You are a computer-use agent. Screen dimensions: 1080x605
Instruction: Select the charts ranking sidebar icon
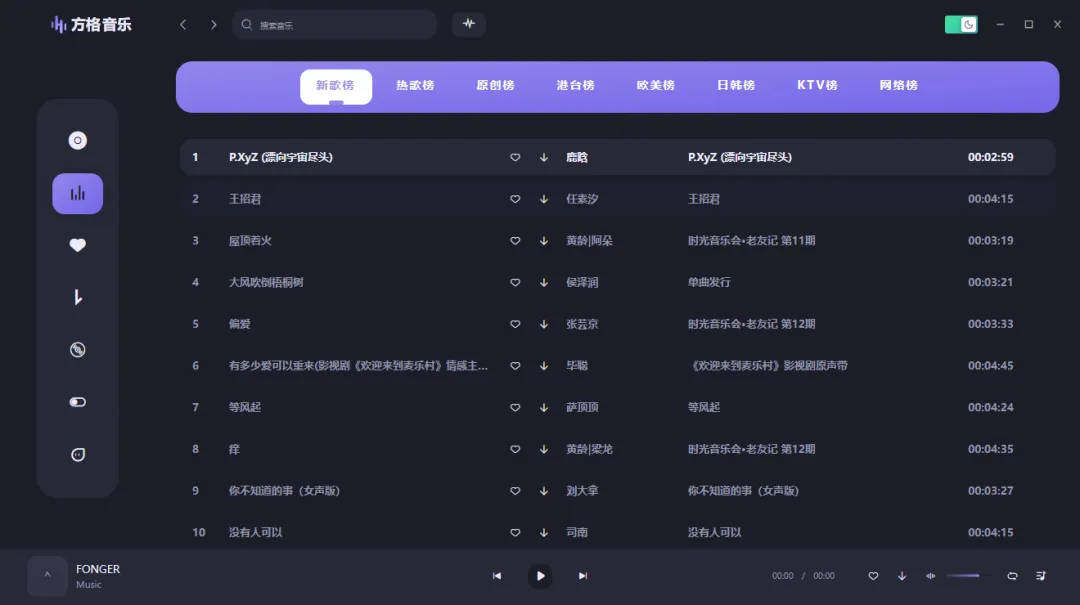(x=78, y=194)
